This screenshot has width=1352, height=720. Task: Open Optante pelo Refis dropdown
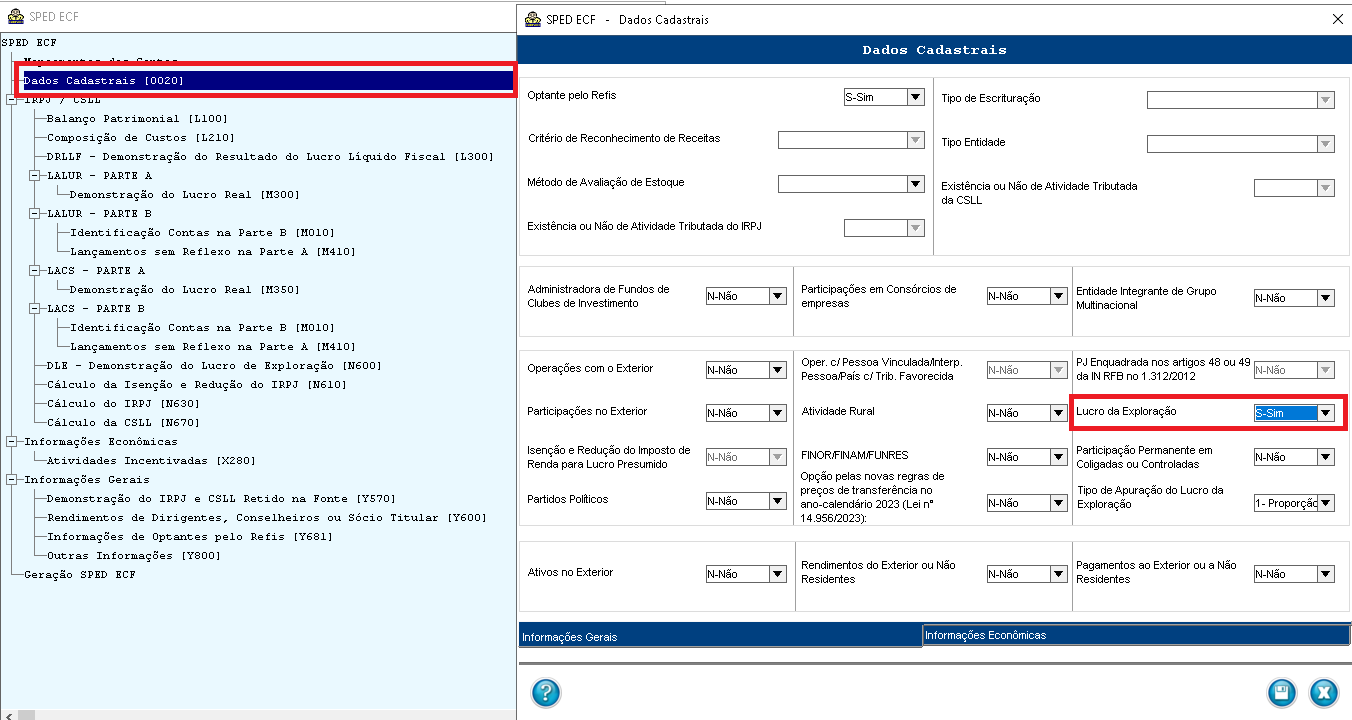coord(916,97)
